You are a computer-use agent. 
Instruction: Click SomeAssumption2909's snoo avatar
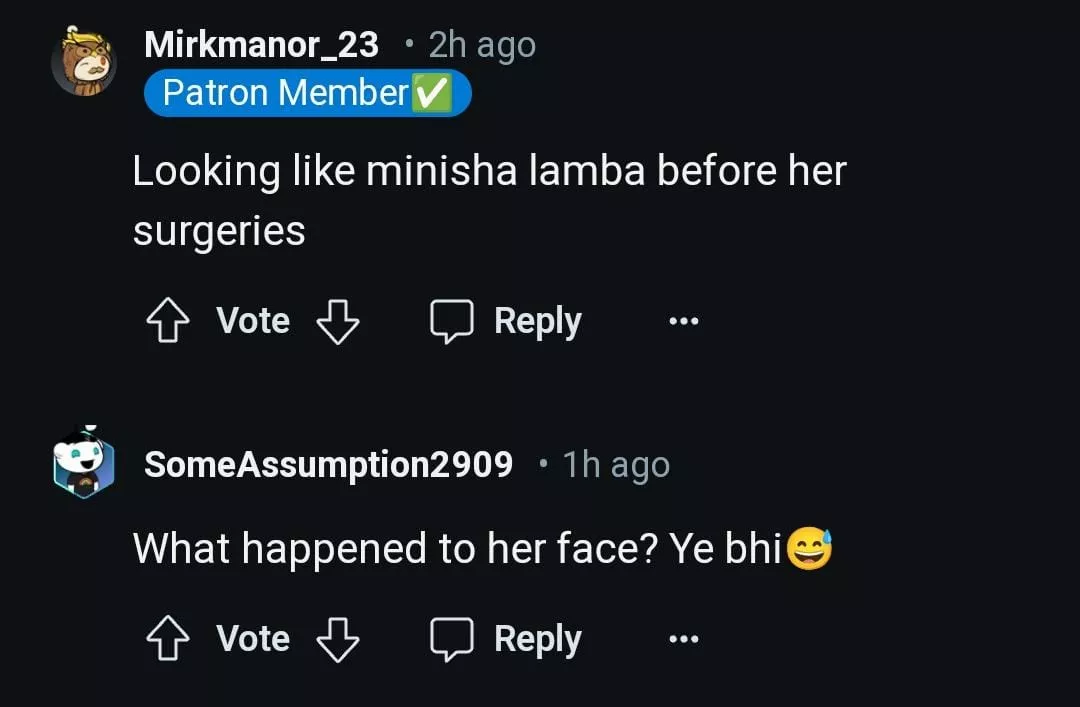(83, 463)
